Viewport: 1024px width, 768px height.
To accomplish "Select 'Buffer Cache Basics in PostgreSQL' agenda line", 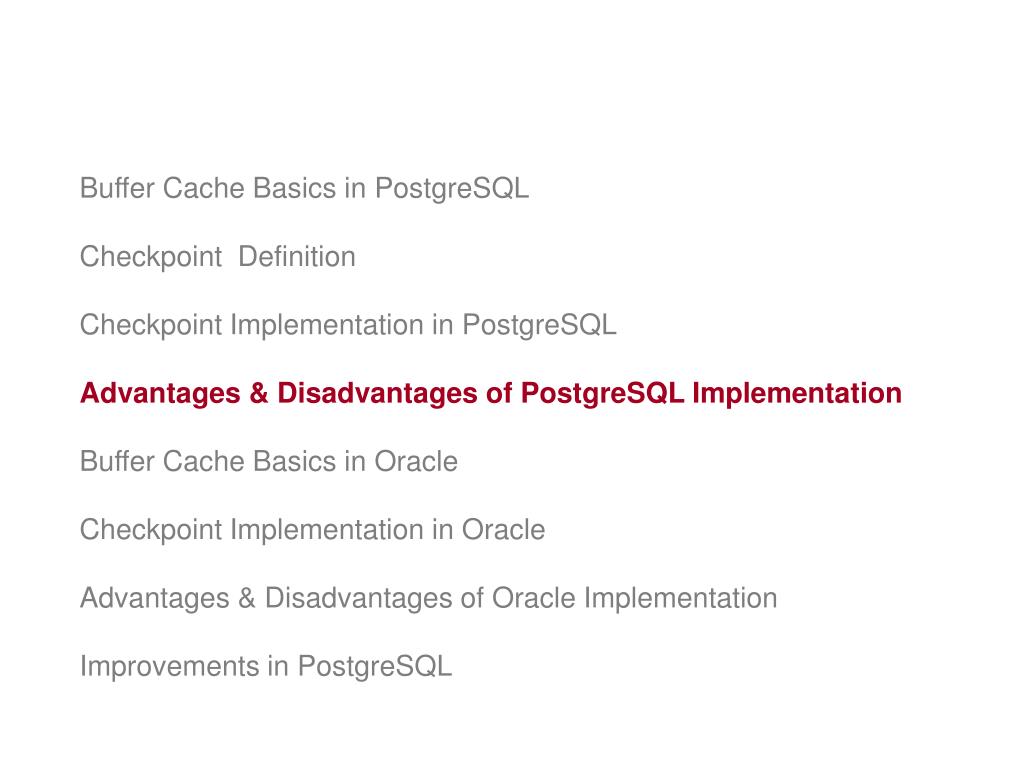I will point(304,189).
